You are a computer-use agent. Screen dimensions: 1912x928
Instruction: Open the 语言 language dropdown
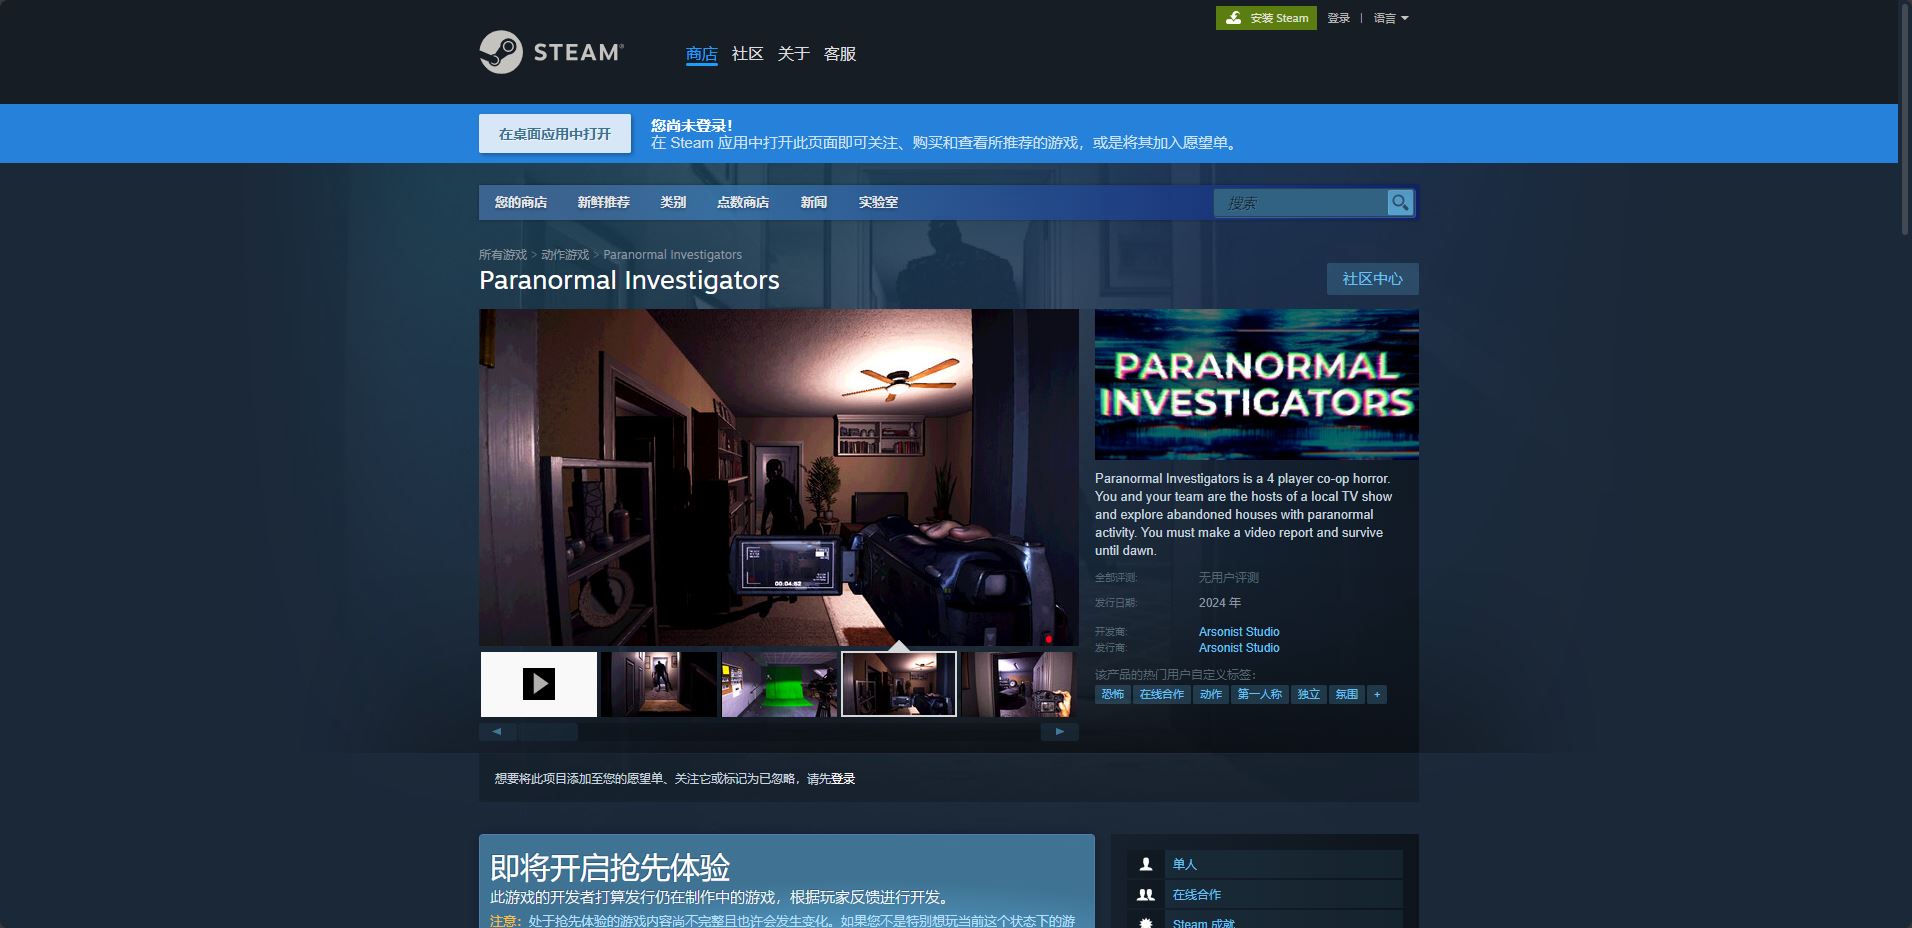click(x=1391, y=18)
